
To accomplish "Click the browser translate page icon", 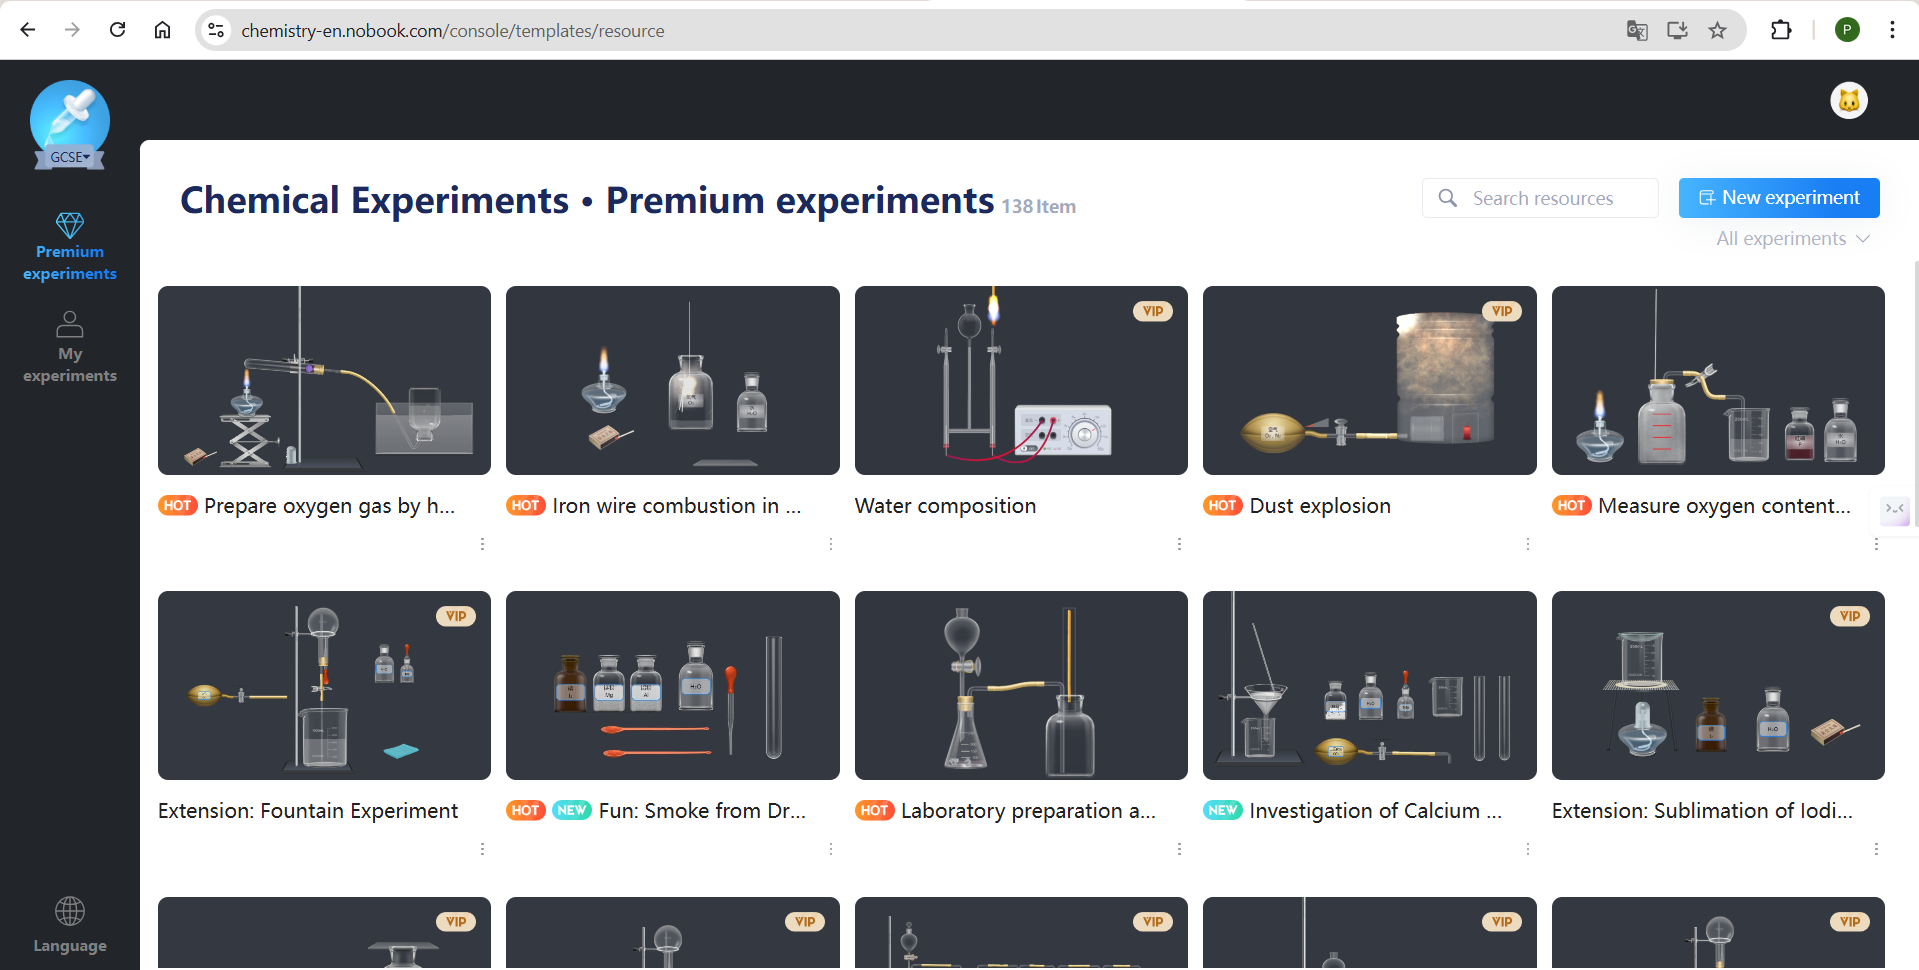I will [1637, 30].
